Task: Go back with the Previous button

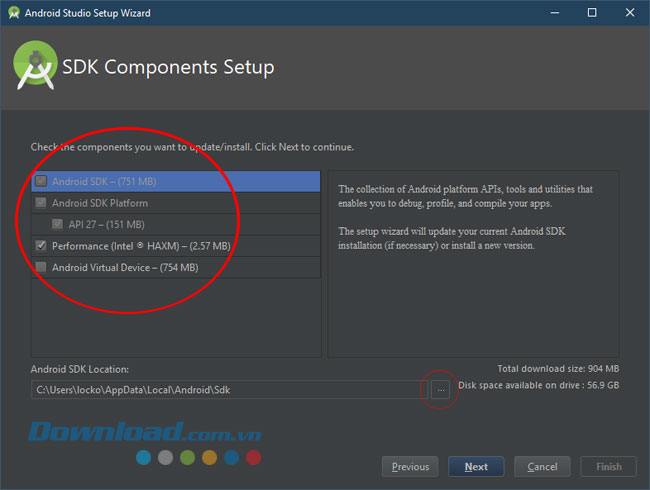Action: (x=410, y=467)
